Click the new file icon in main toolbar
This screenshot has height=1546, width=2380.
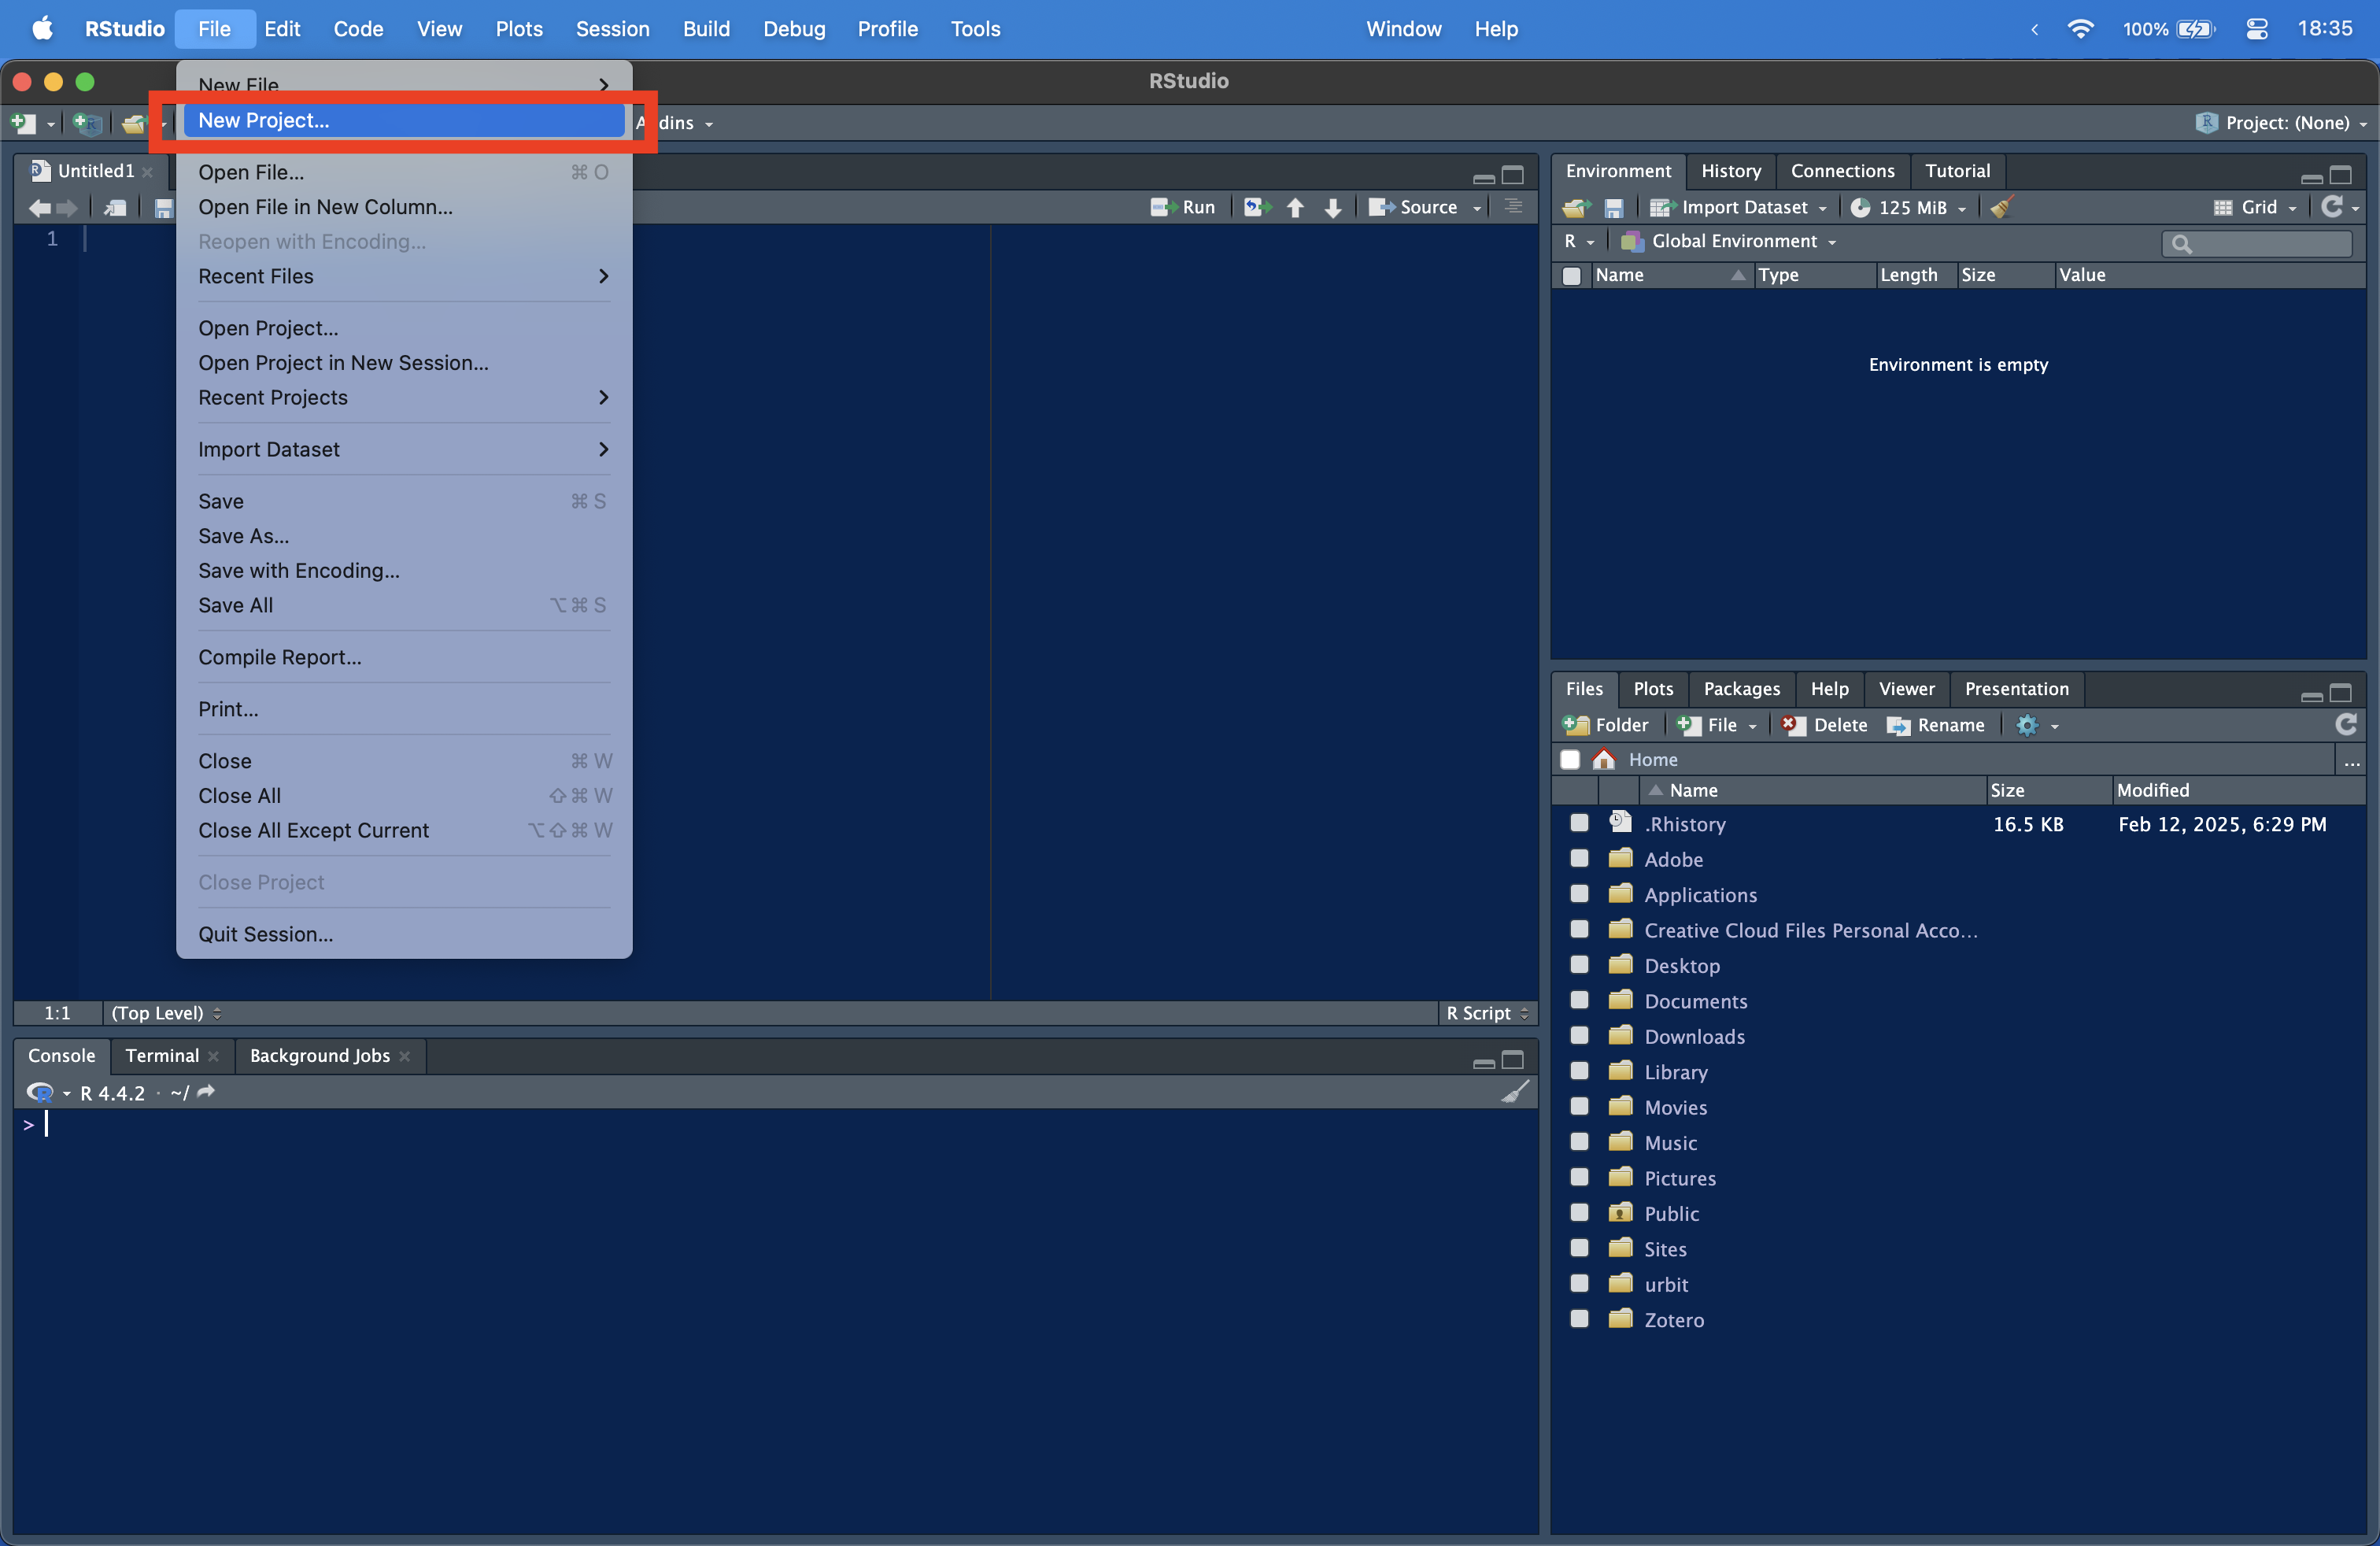point(23,123)
